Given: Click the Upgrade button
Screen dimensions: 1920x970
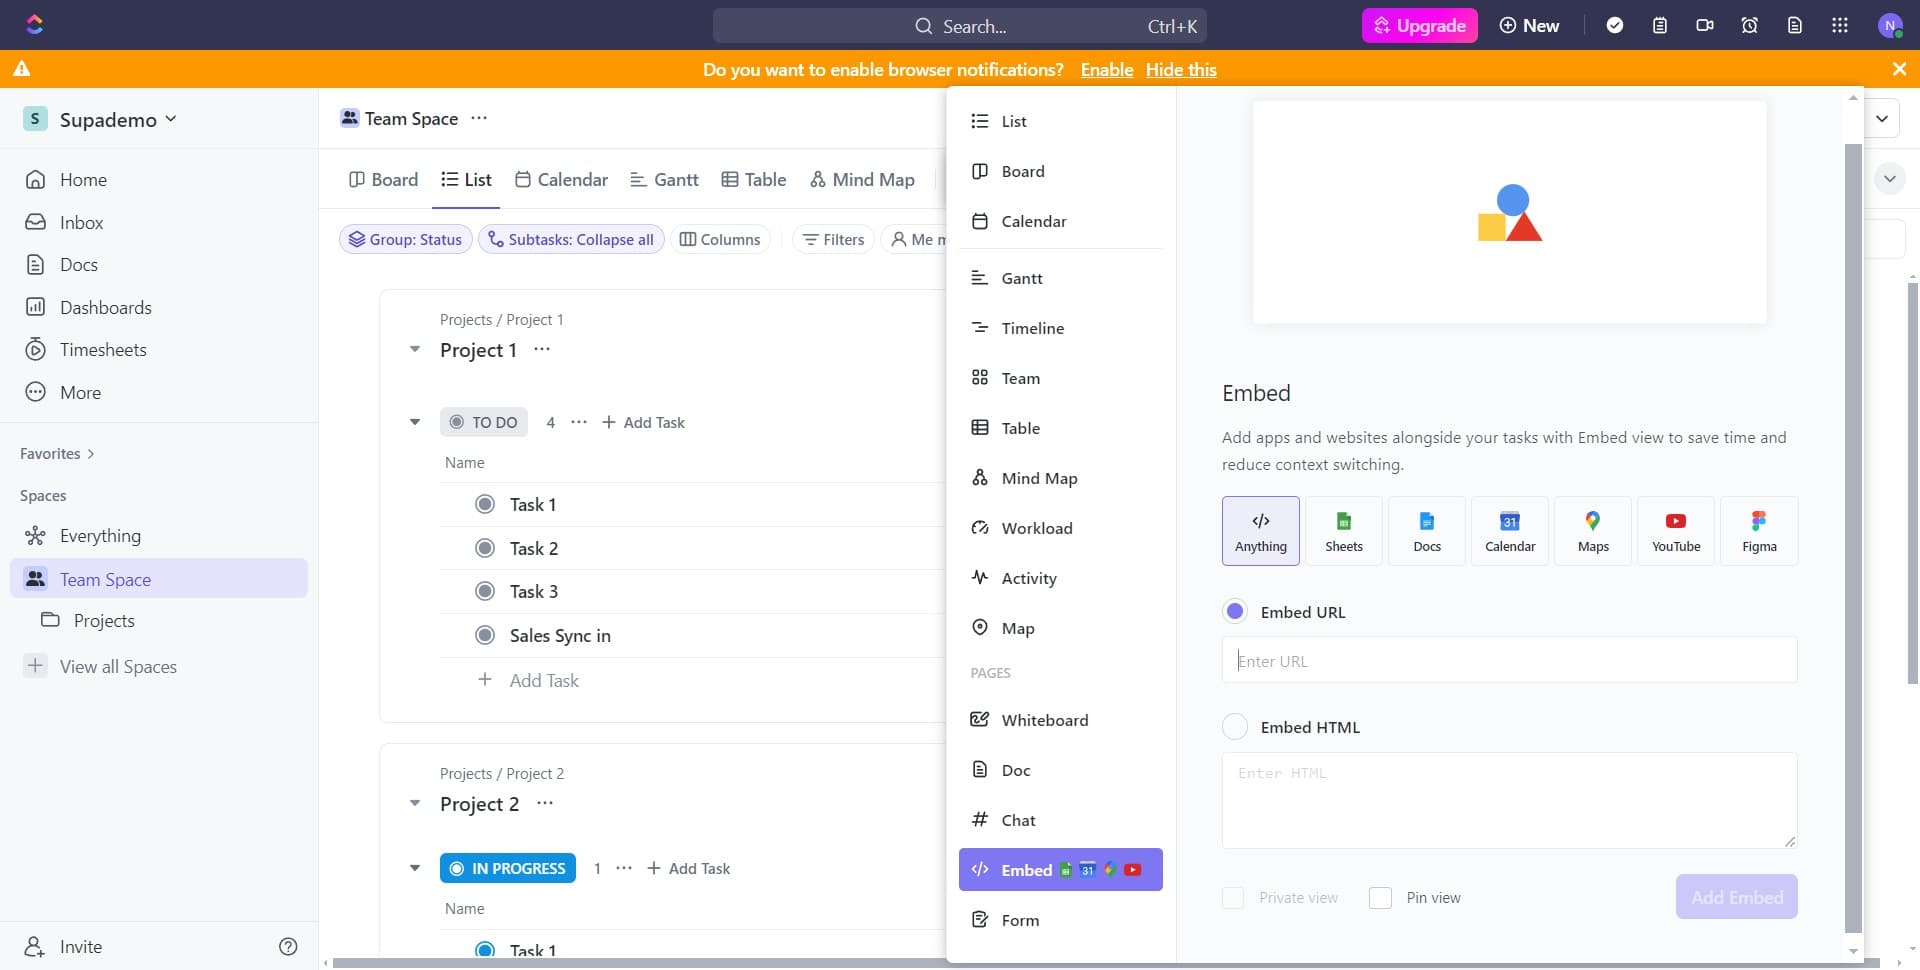Looking at the screenshot, I should pyautogui.click(x=1419, y=26).
